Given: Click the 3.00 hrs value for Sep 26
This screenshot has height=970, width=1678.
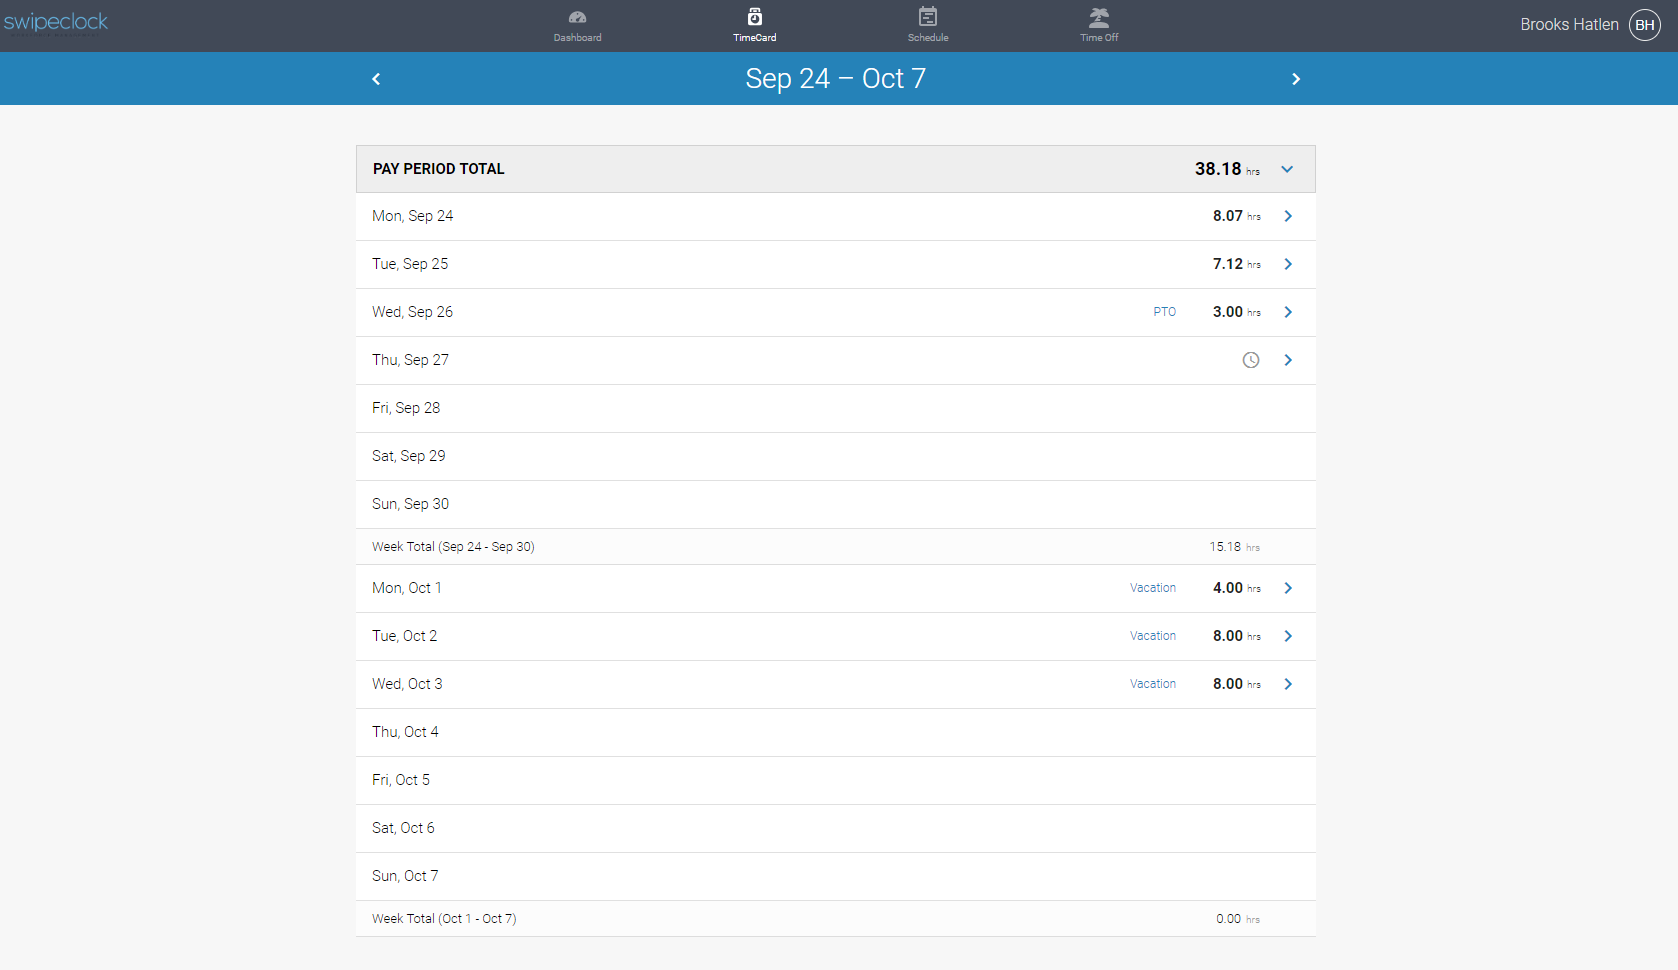Looking at the screenshot, I should (1237, 312).
